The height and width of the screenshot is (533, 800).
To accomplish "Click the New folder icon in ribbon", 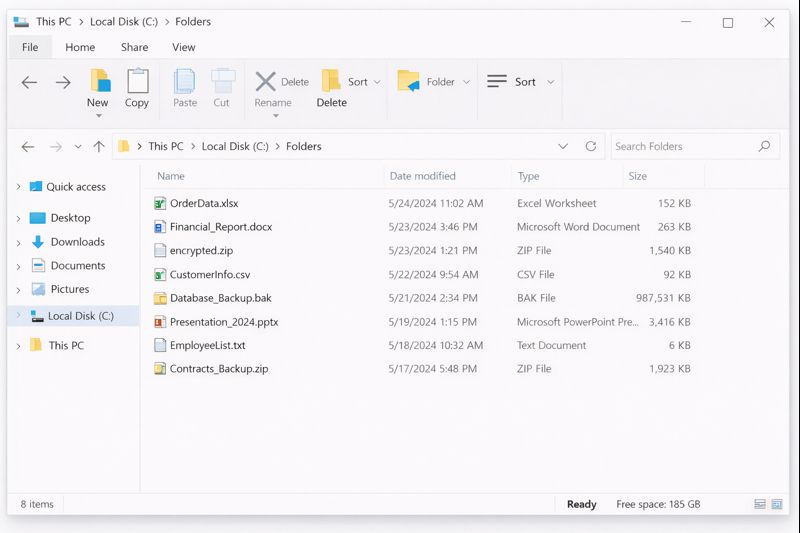I will (x=98, y=81).
